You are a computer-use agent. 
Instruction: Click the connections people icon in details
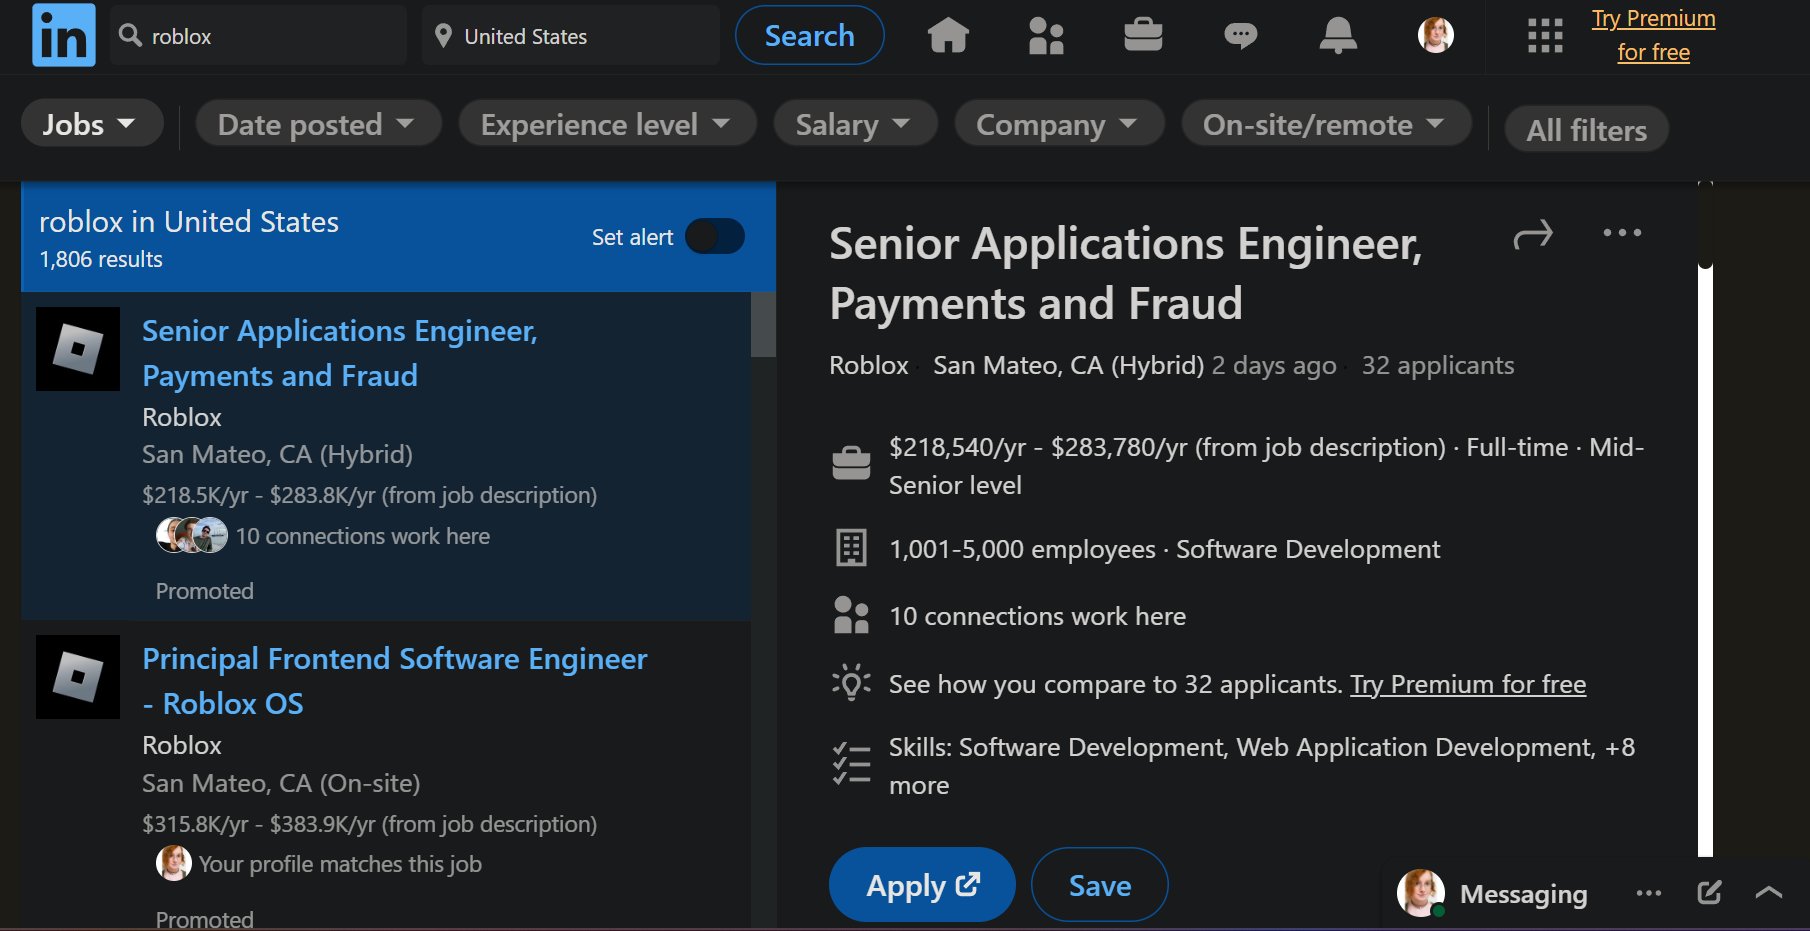[x=851, y=615]
